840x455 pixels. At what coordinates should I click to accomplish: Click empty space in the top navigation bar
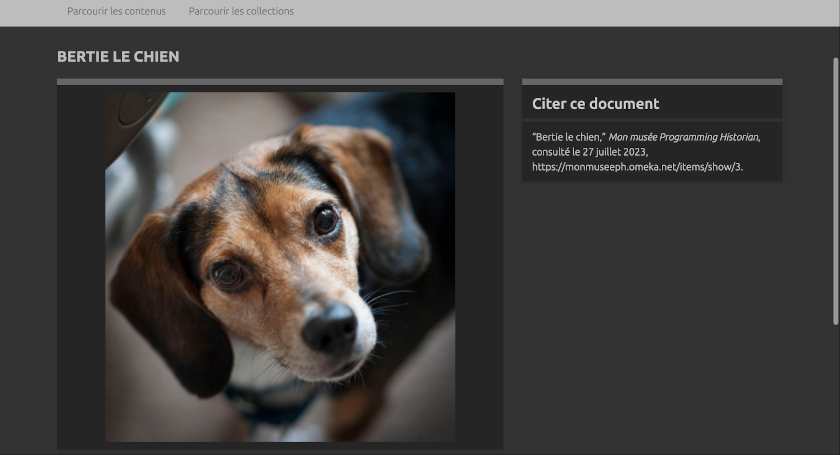(x=560, y=12)
